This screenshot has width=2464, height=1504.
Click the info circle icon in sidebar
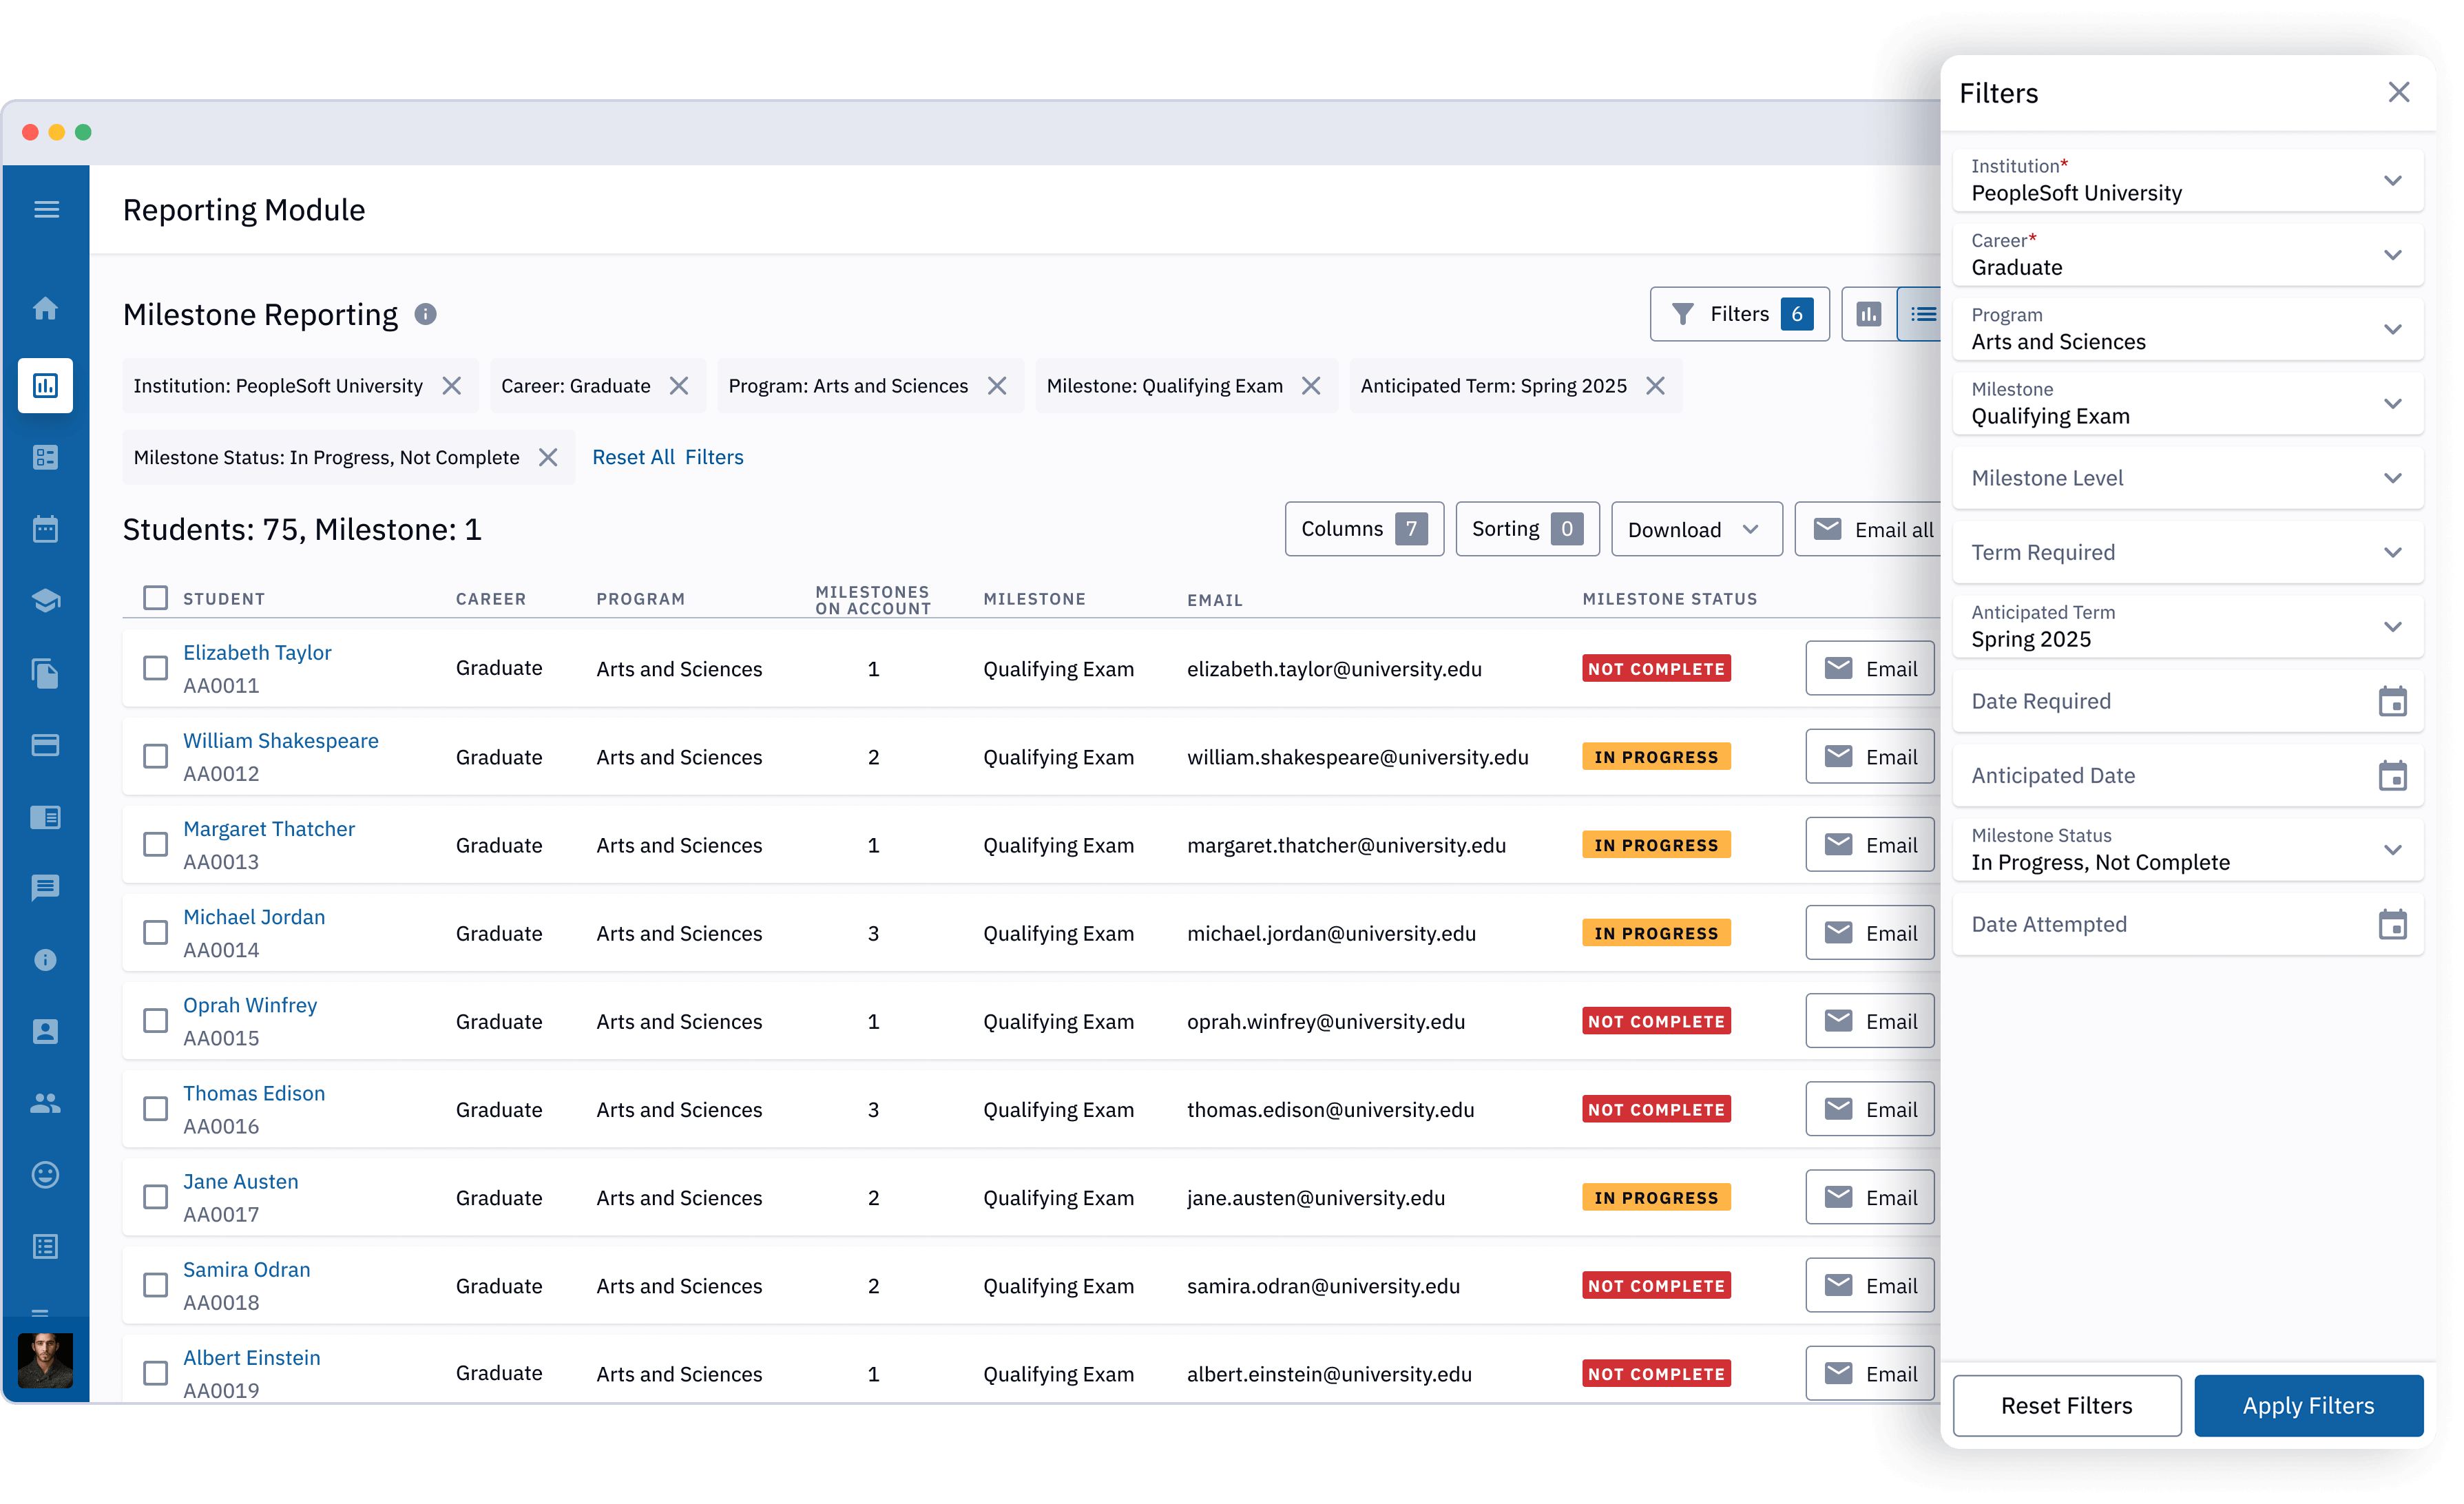coord(46,959)
